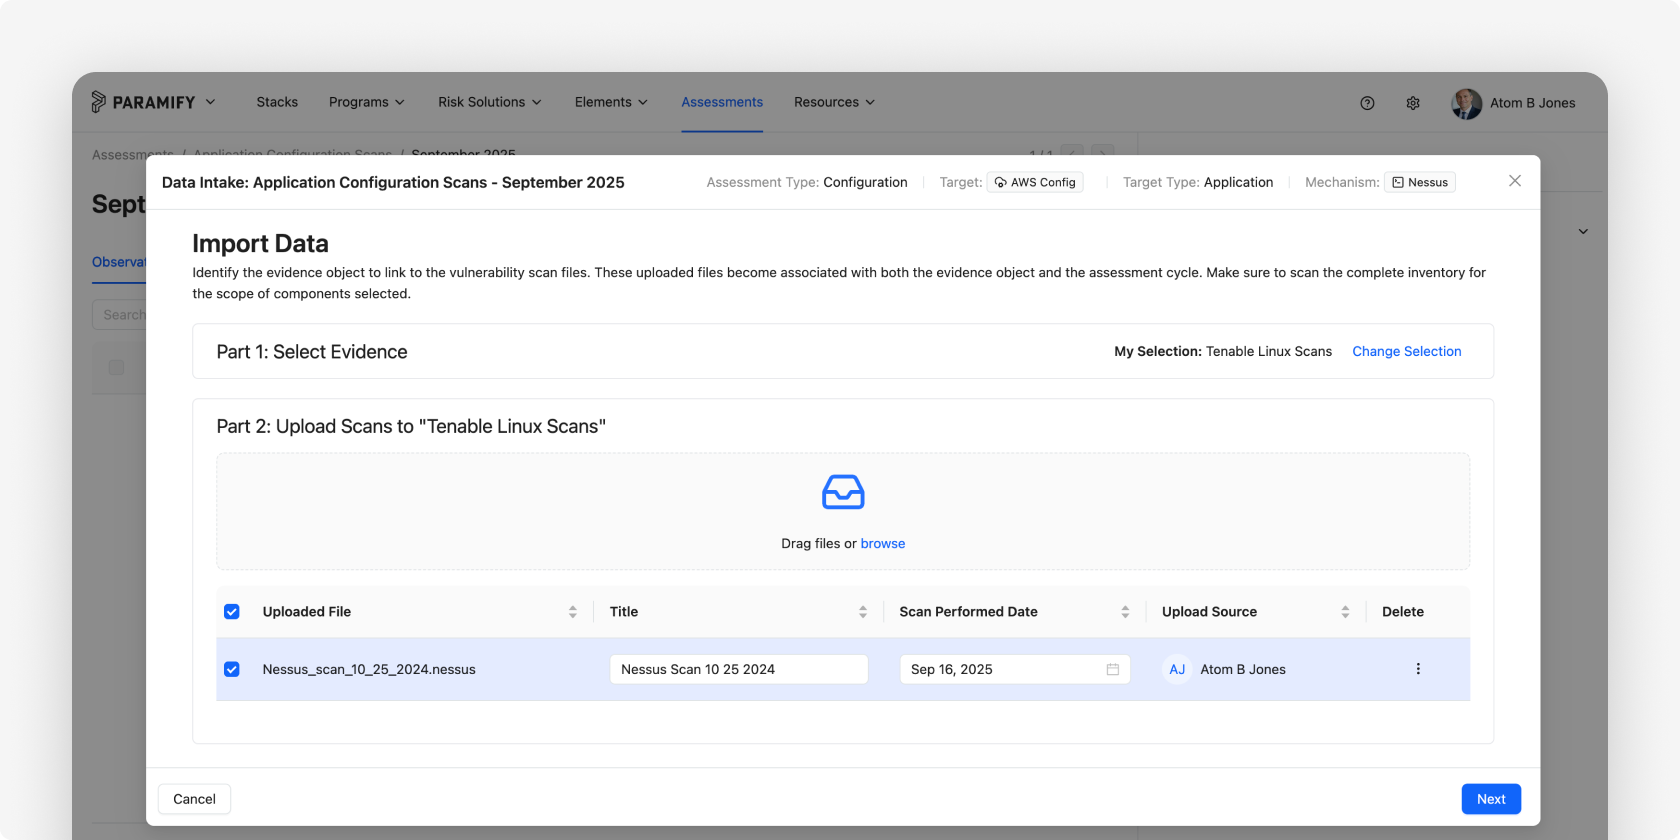This screenshot has height=840, width=1680.
Task: Expand the chevron at right of background page
Action: (1583, 232)
